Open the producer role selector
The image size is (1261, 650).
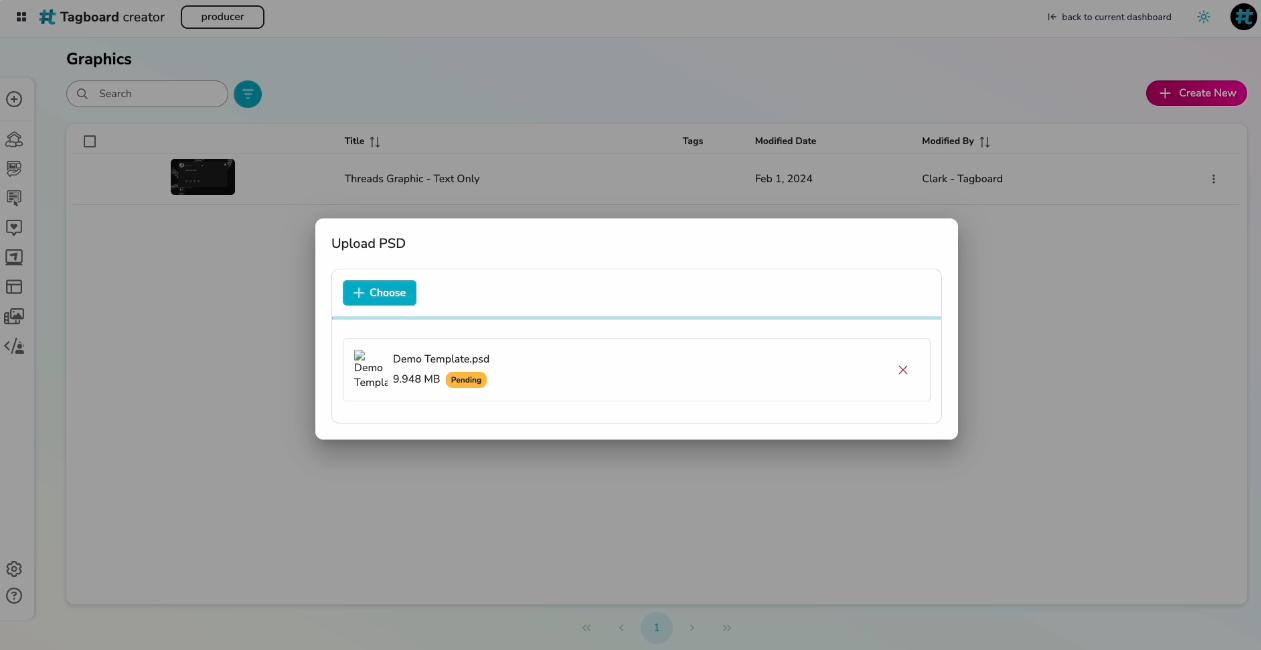(222, 17)
